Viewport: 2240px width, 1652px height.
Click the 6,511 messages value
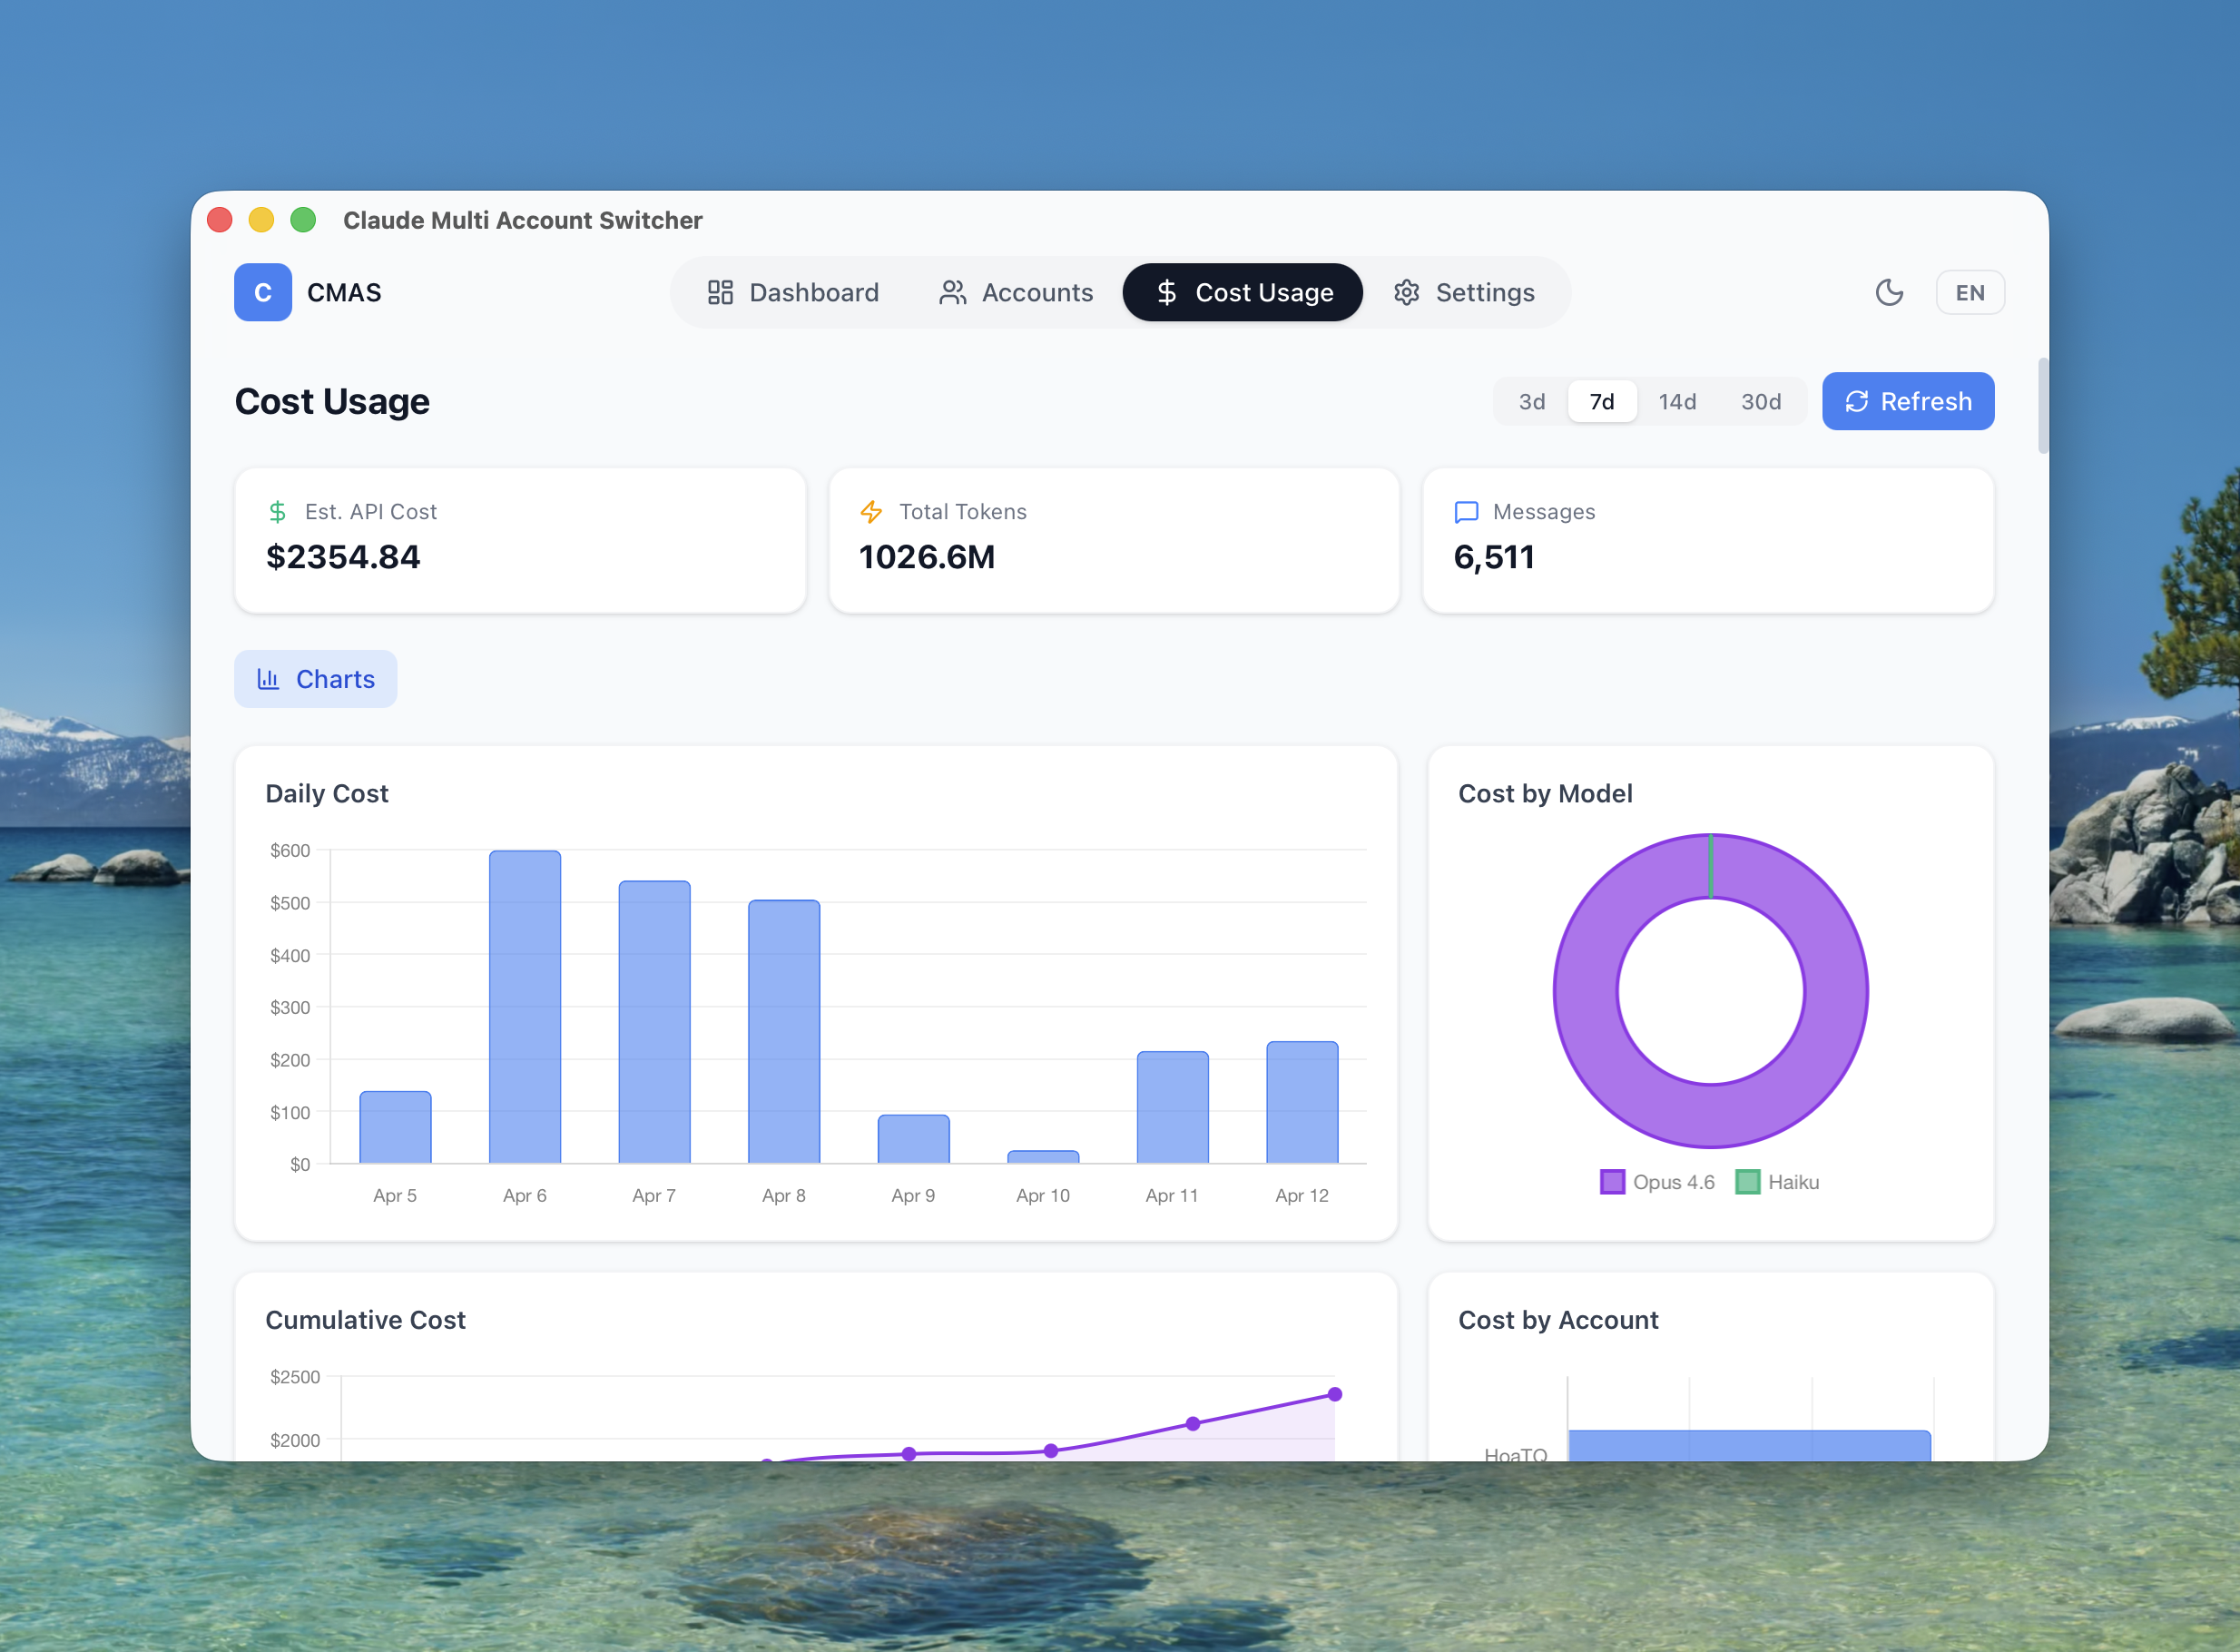(1494, 557)
